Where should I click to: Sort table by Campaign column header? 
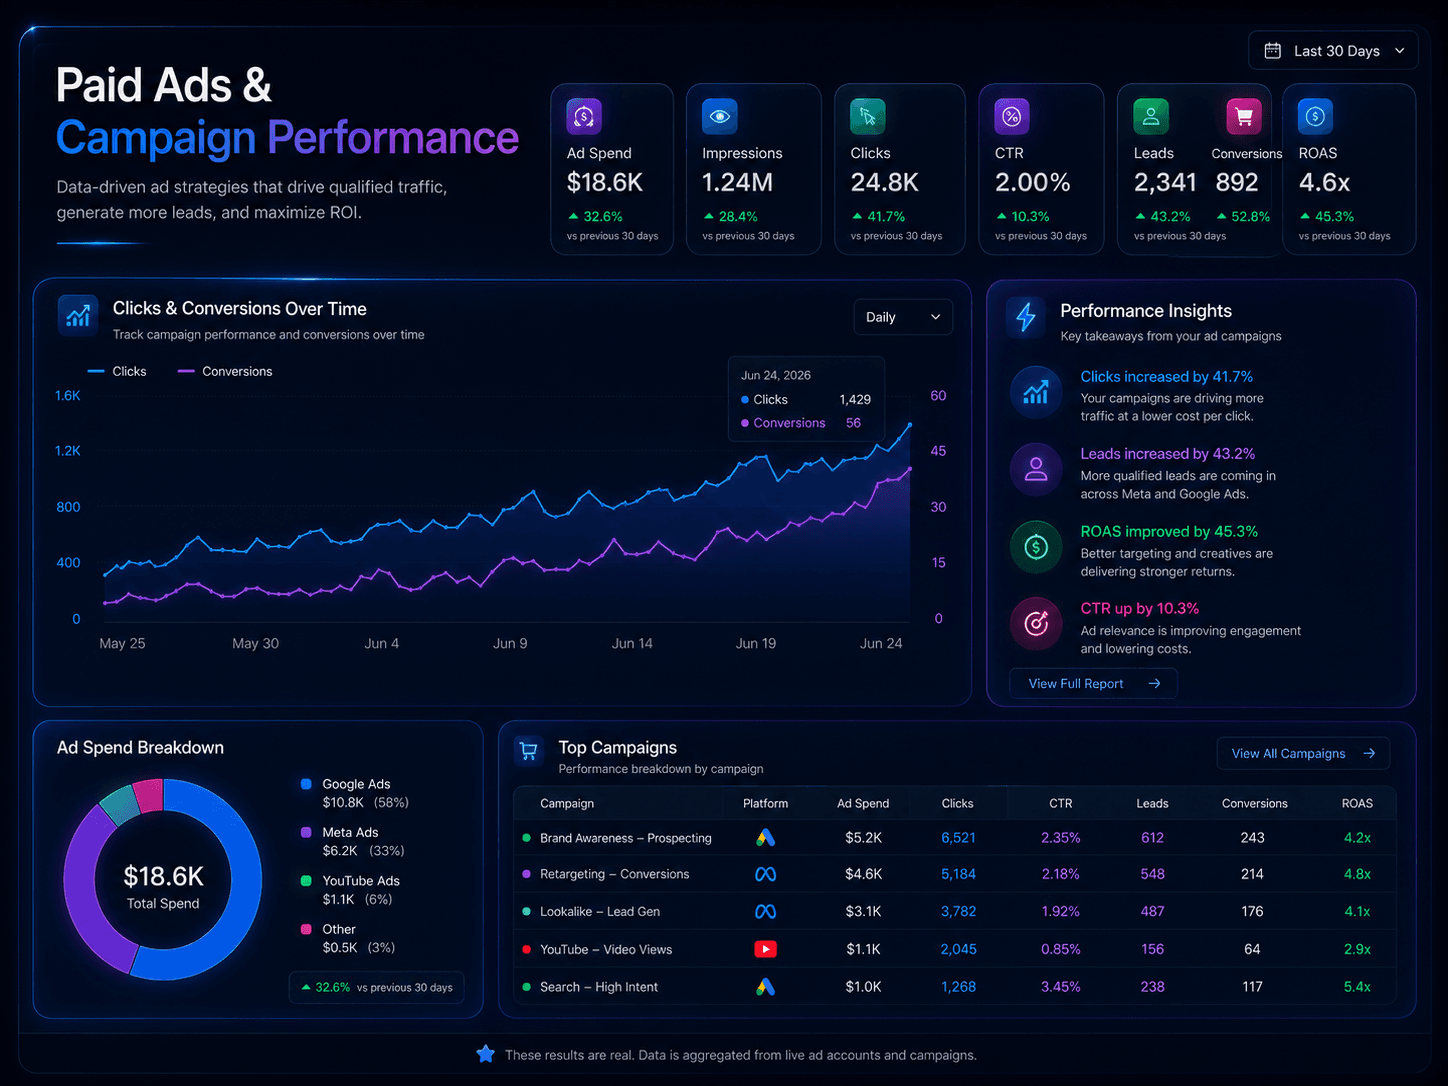pyautogui.click(x=567, y=804)
